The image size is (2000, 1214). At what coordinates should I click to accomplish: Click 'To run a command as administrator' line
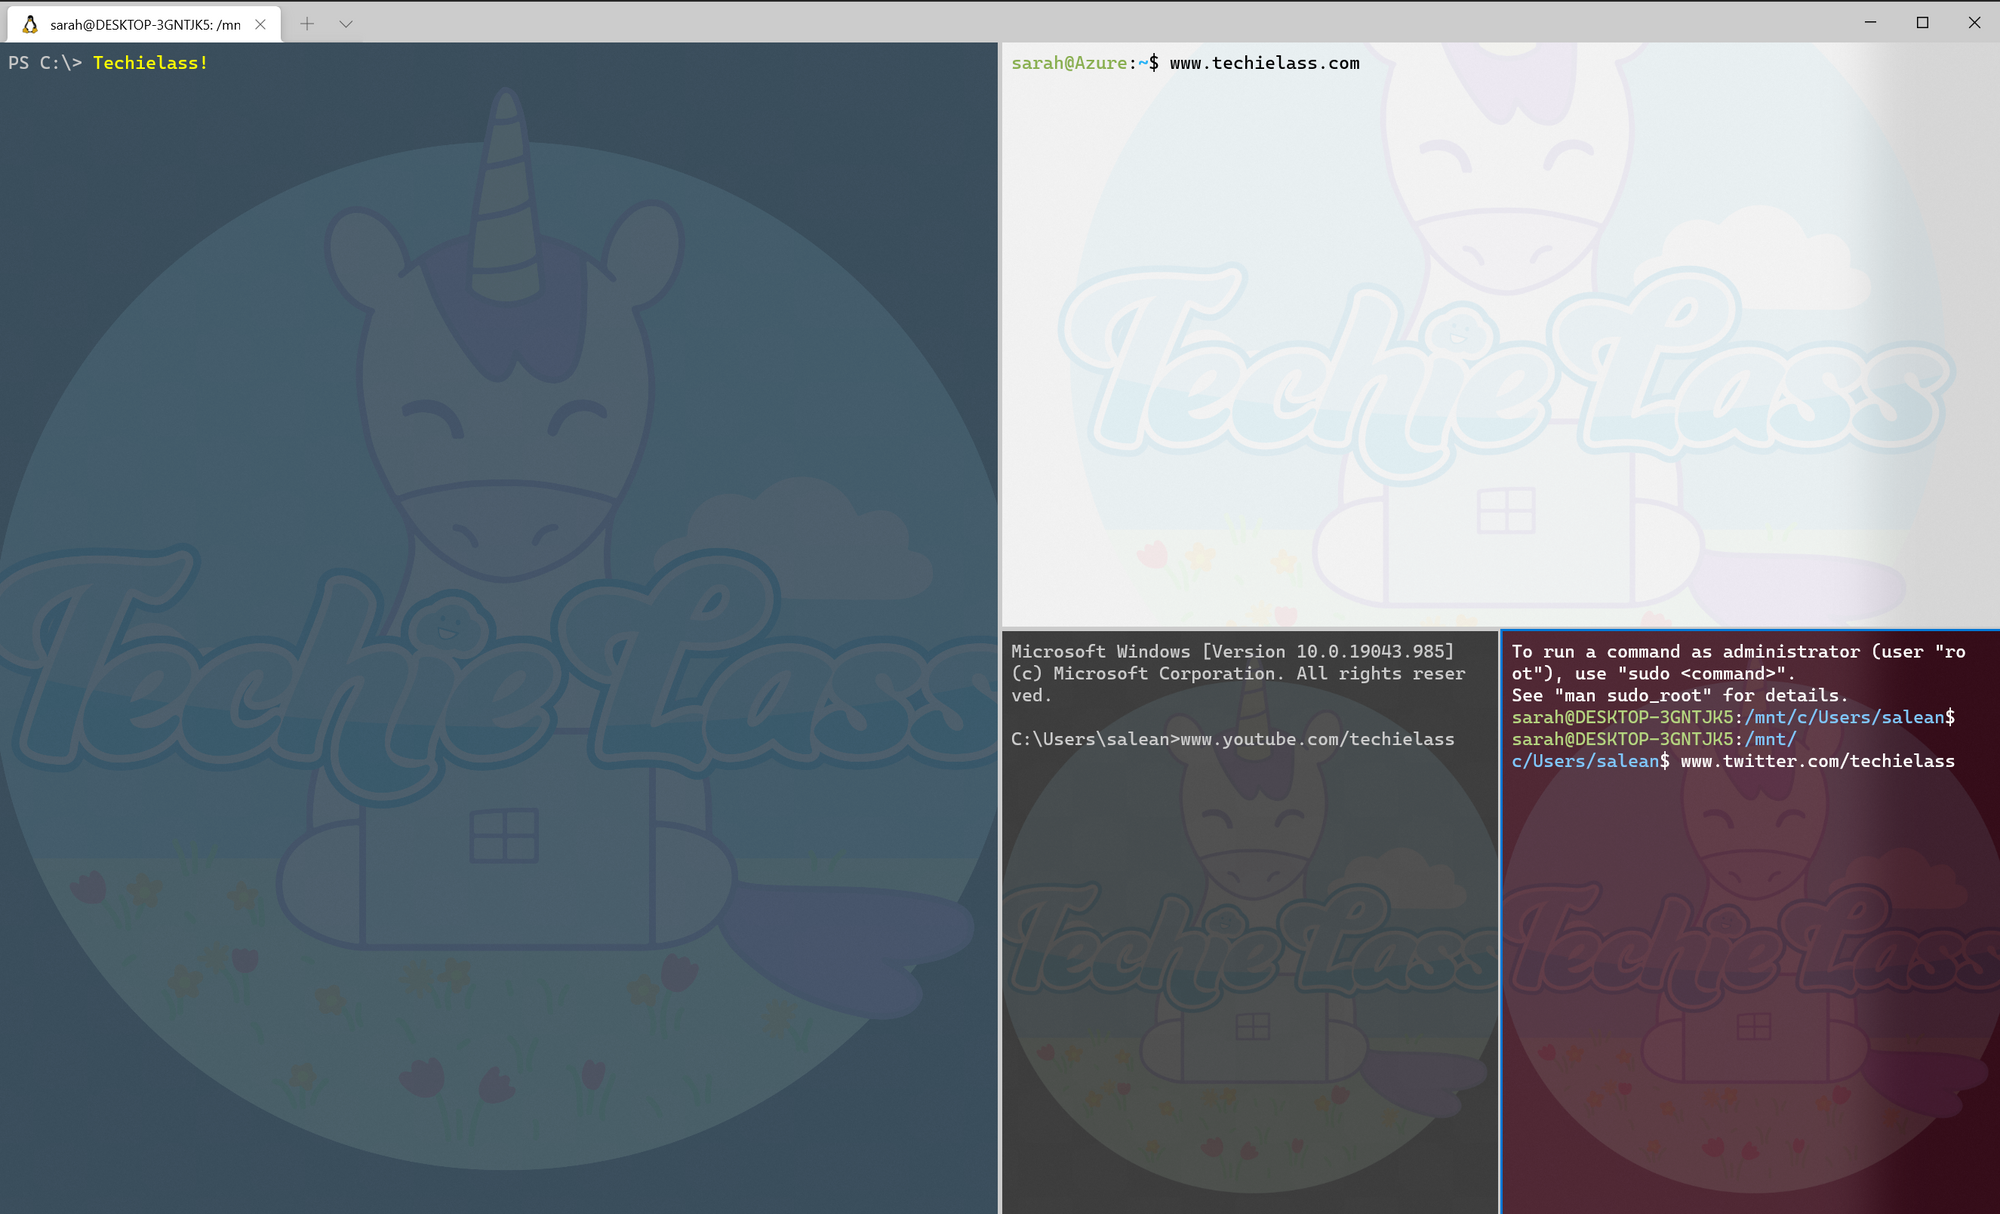click(1738, 663)
